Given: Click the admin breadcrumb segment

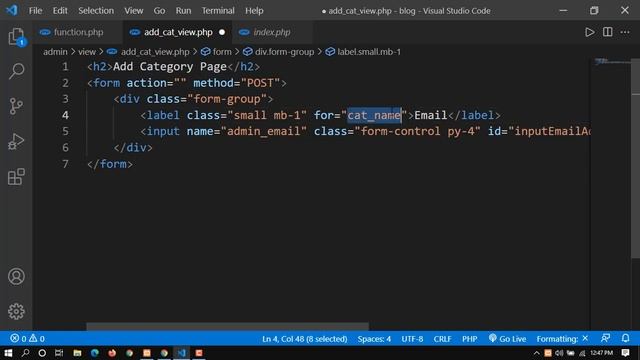Looking at the screenshot, I should [55, 52].
